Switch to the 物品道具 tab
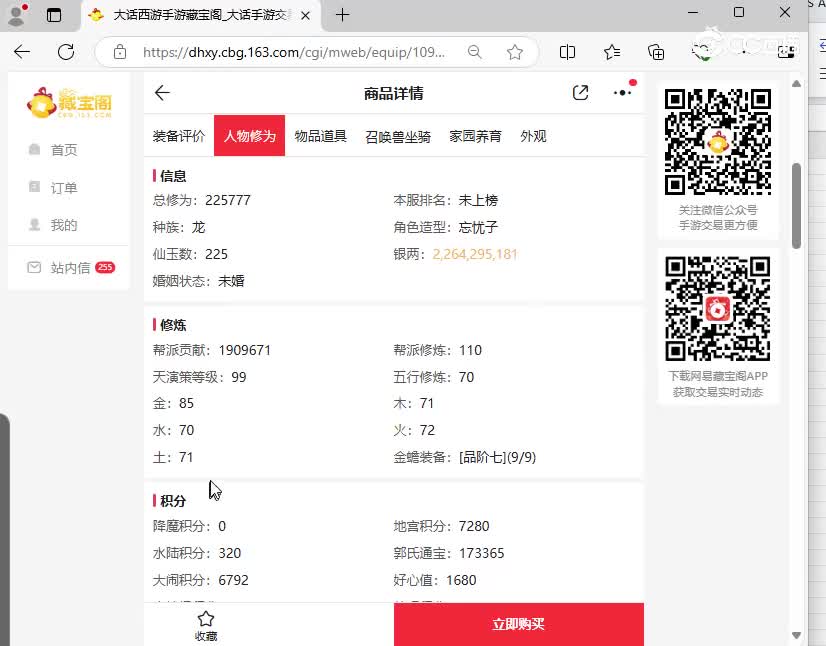 coord(320,136)
